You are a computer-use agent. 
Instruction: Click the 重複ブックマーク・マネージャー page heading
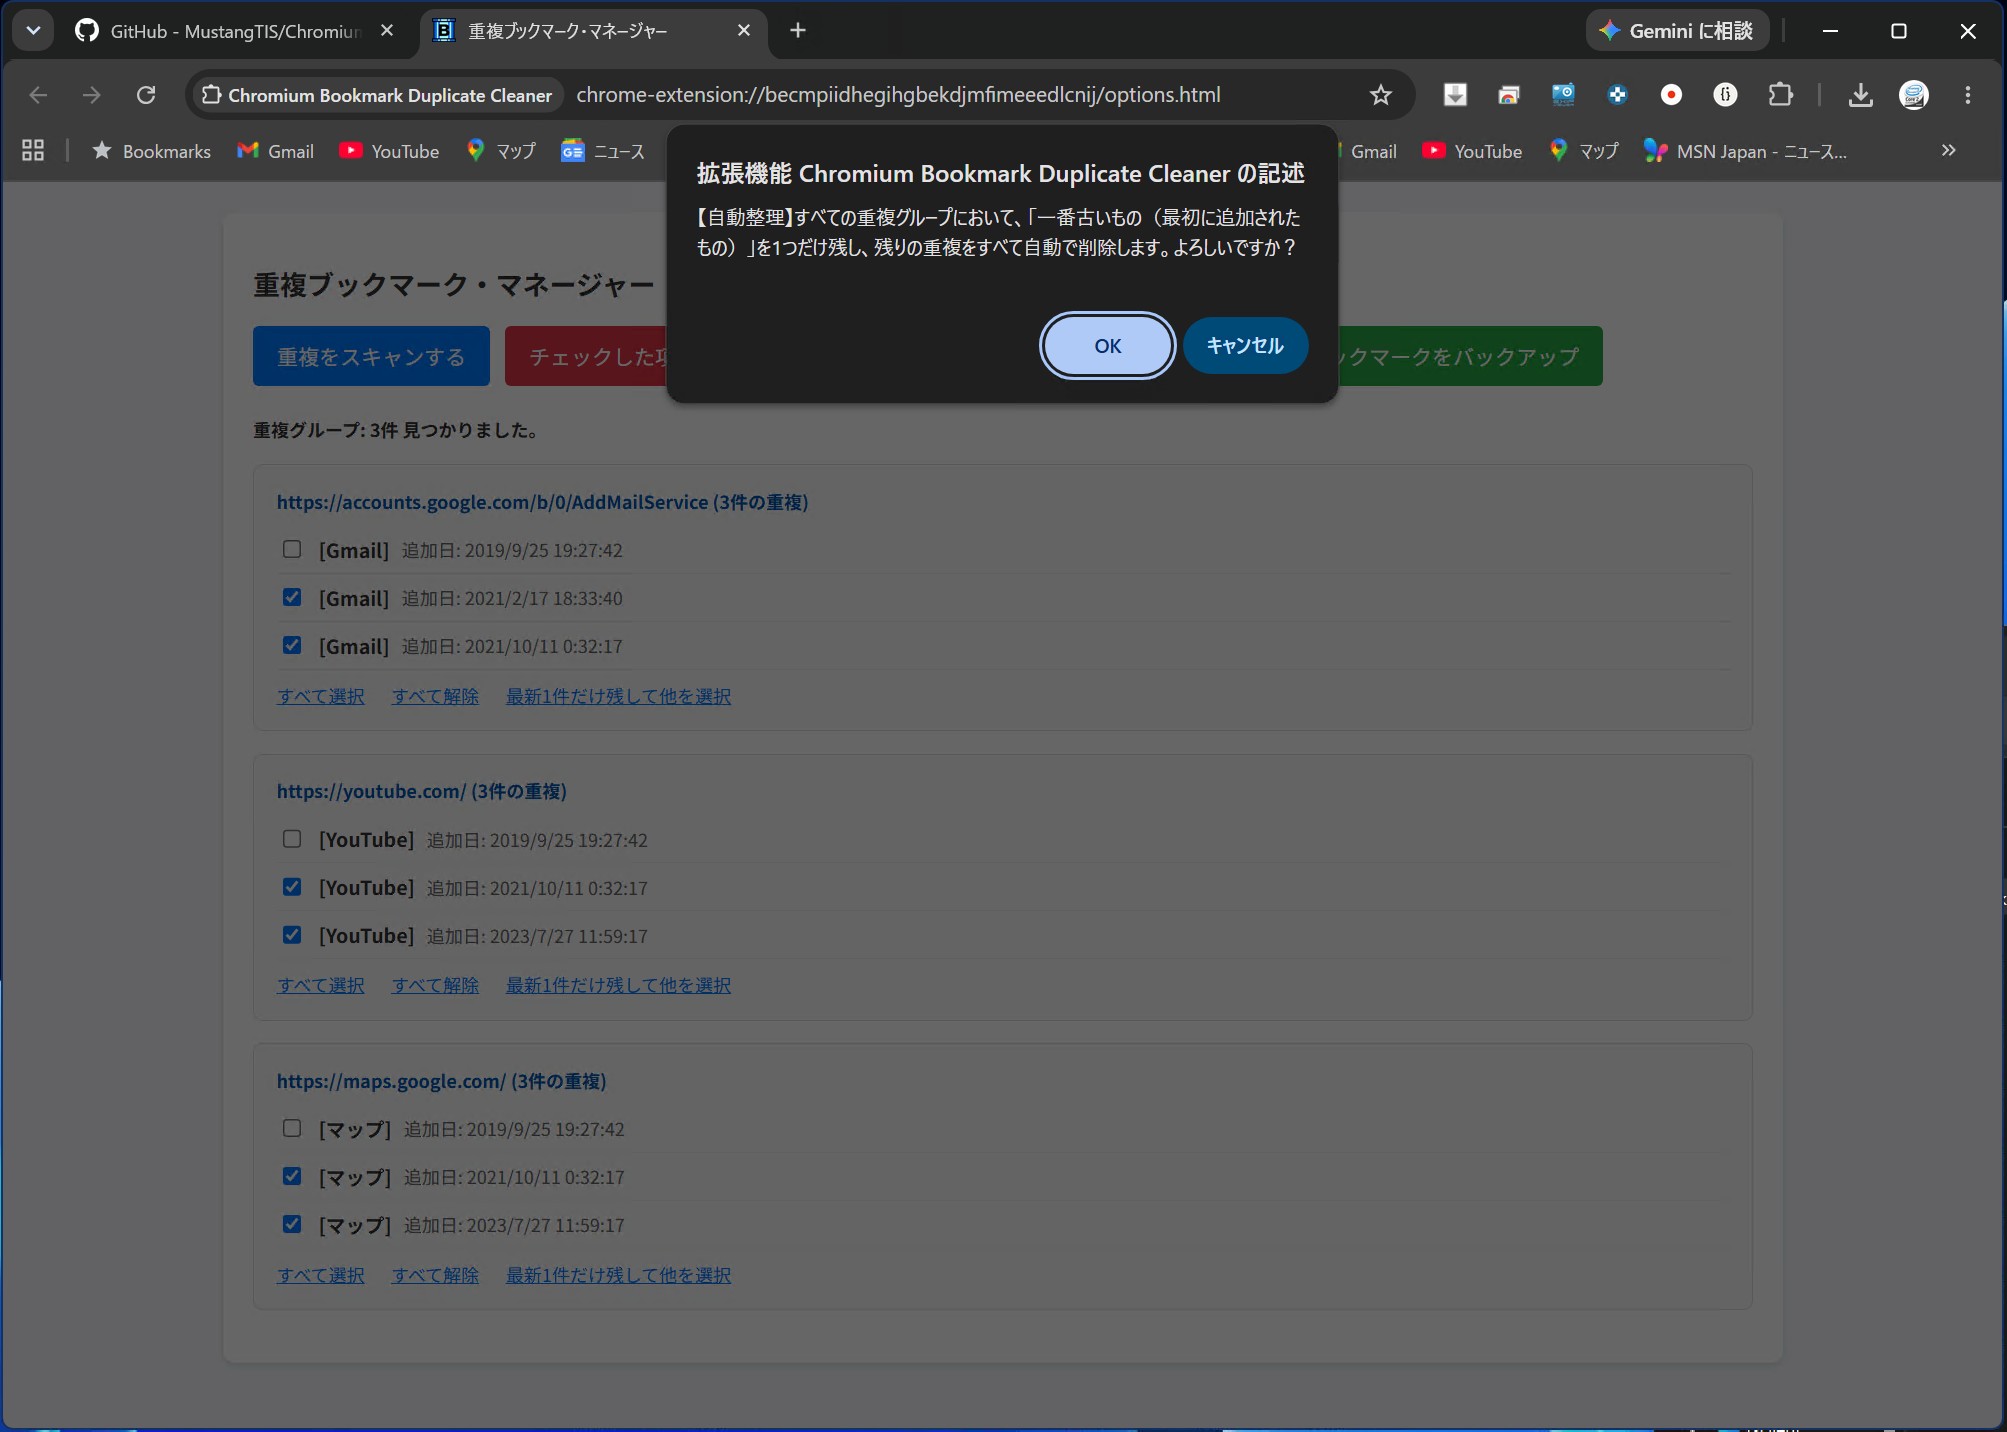(454, 285)
